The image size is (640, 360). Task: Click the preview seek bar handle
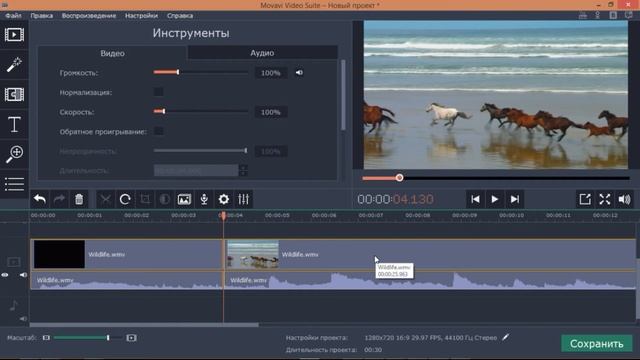399,178
